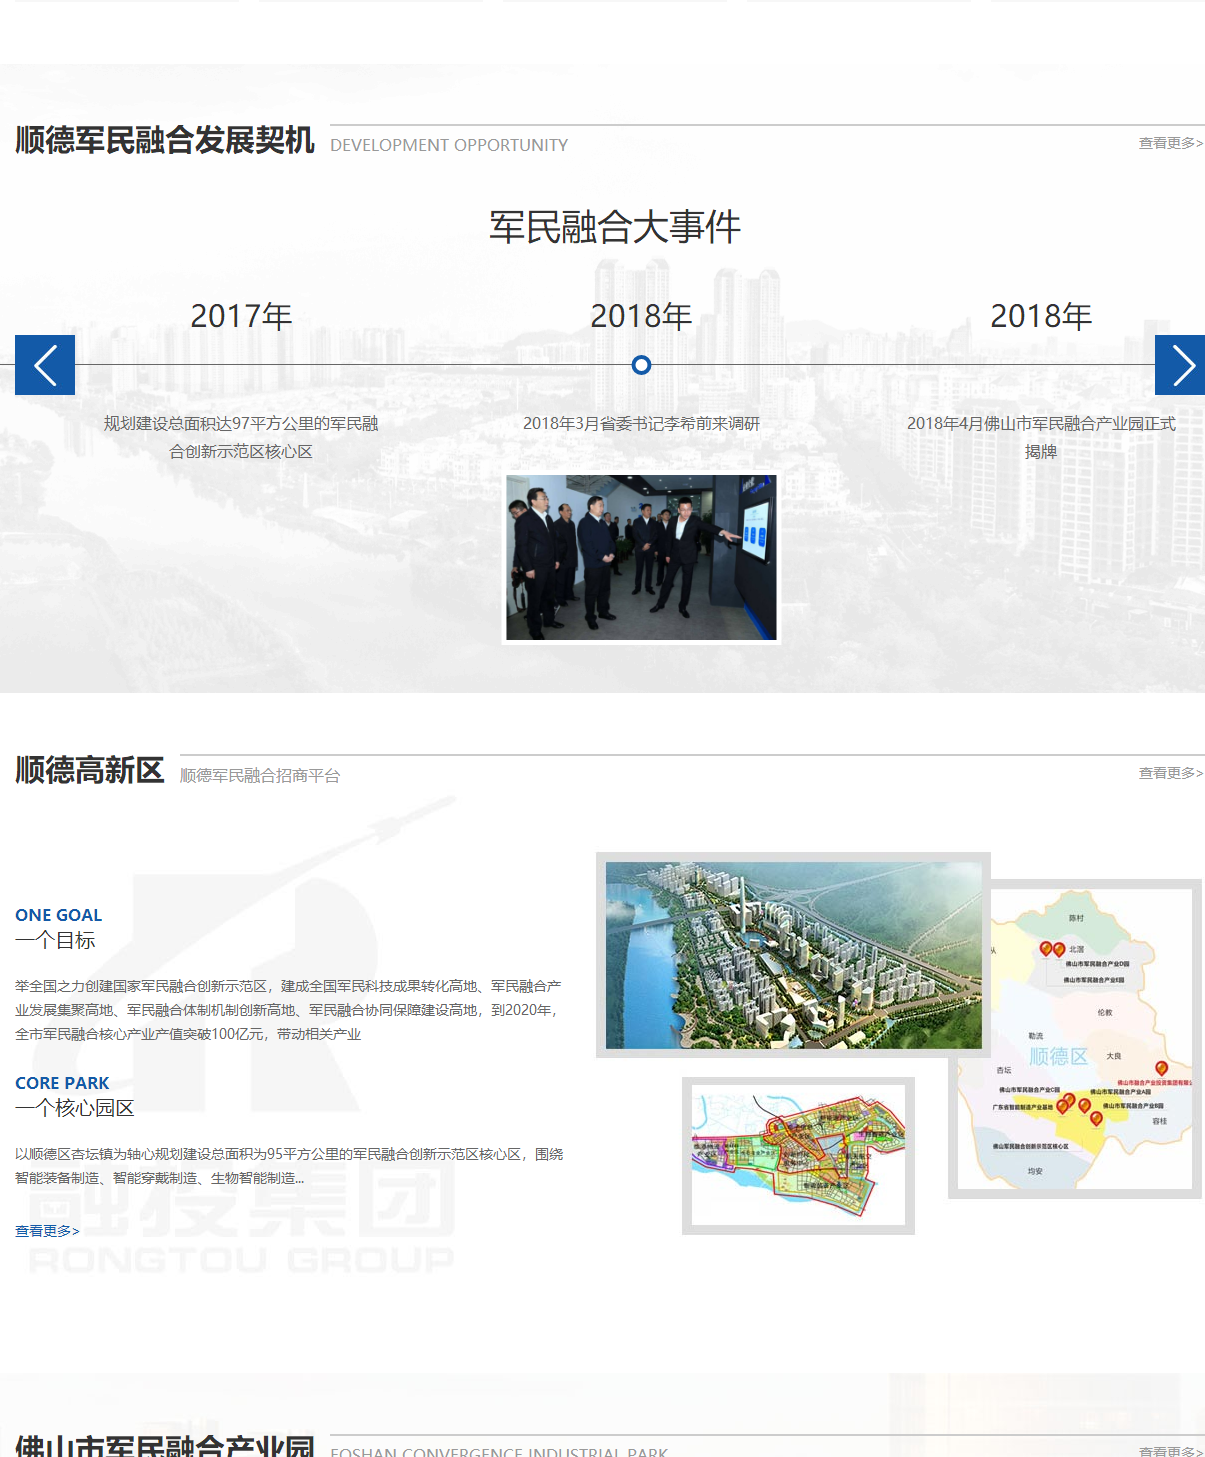Image resolution: width=1205 pixels, height=1457 pixels.
Task: Select the 广东省智能制造产业基地 map pin
Action: (1063, 1107)
